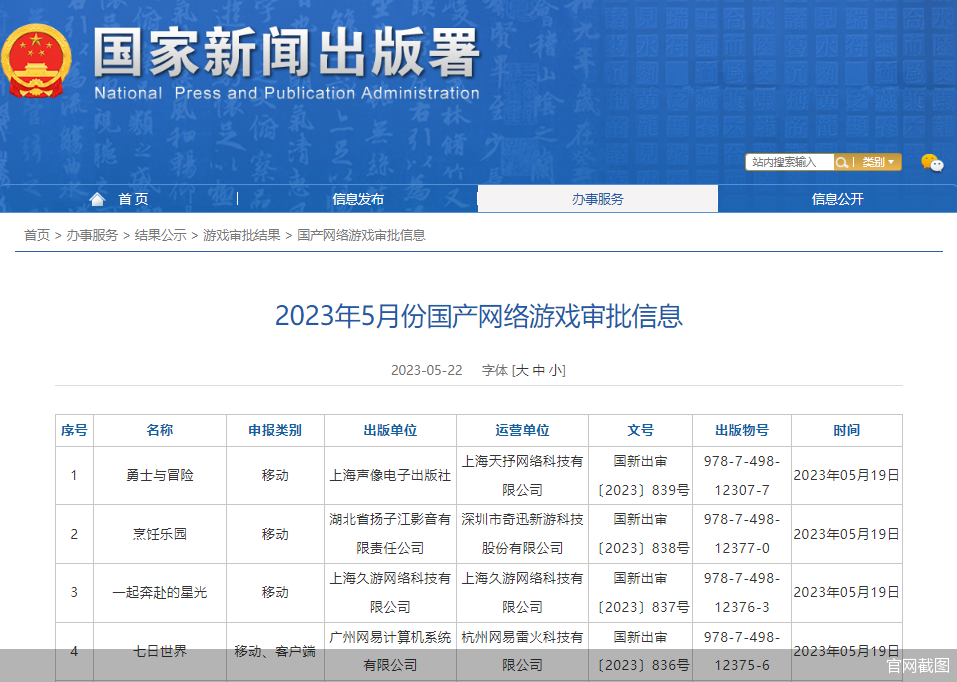Click the 站内搜索输入 search input field
Viewport: 957px width, 682px height.
pos(789,161)
